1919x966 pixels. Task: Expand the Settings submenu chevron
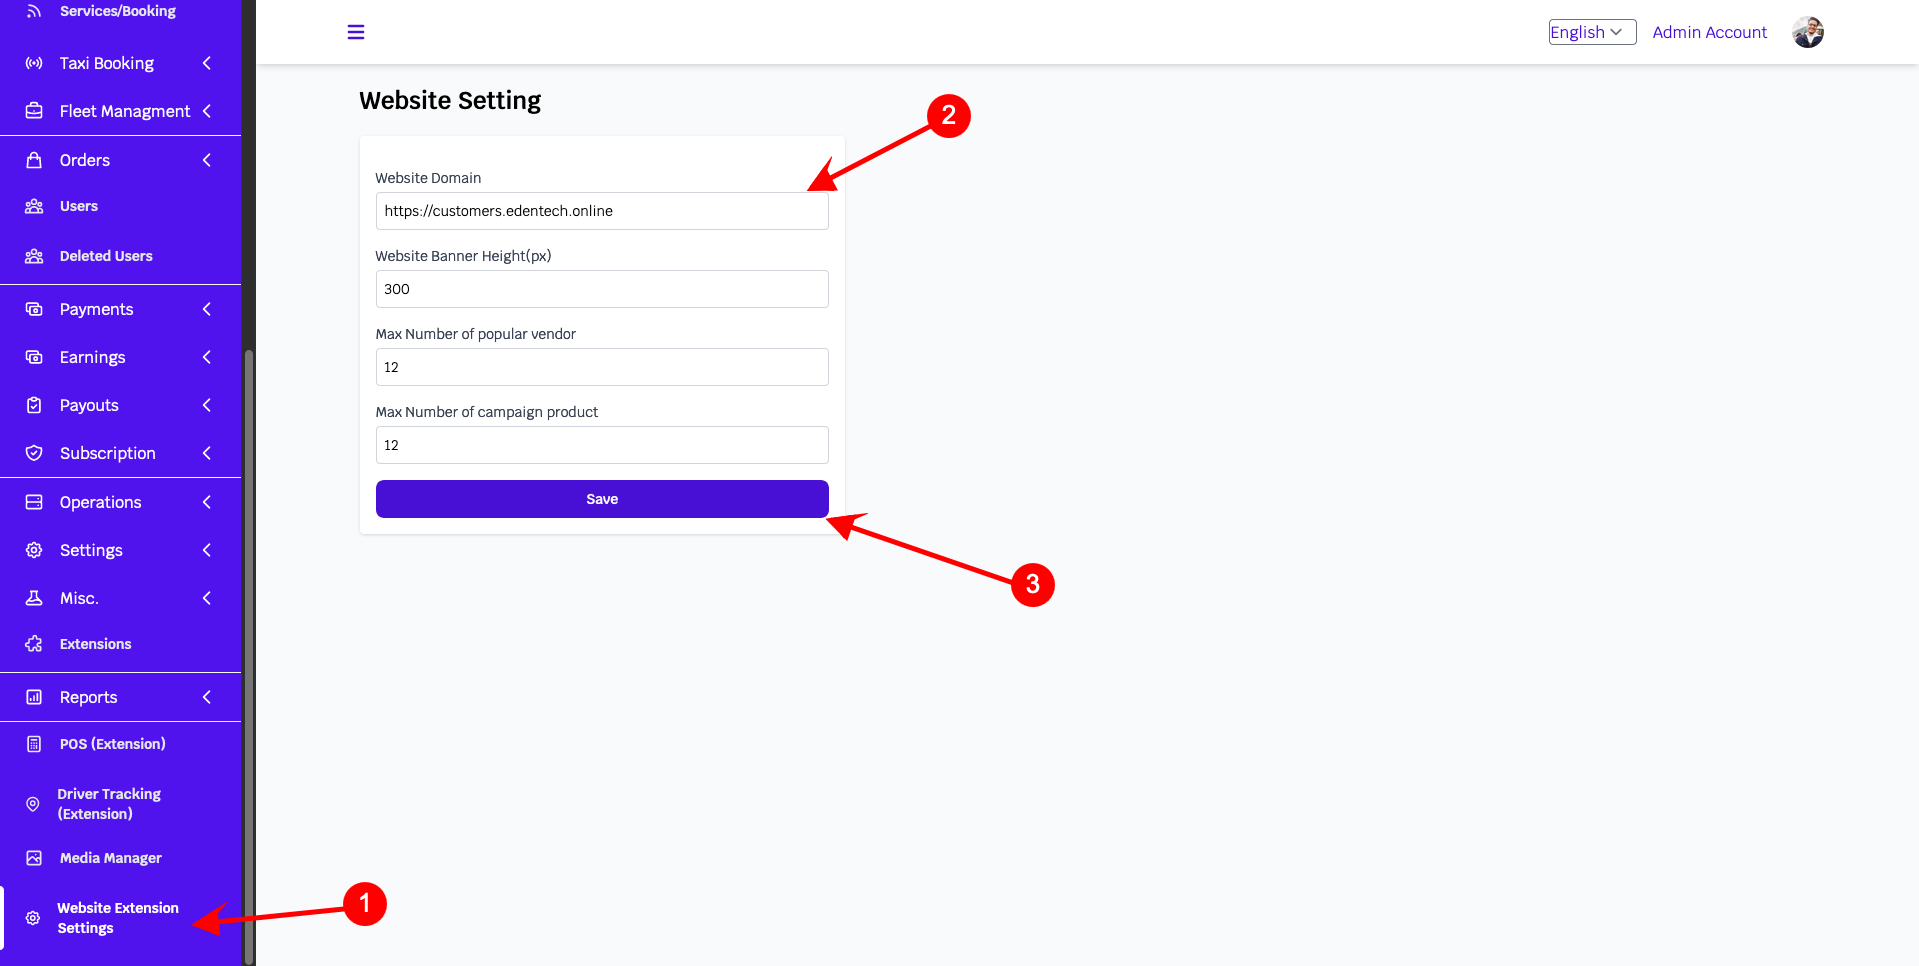pyautogui.click(x=207, y=550)
